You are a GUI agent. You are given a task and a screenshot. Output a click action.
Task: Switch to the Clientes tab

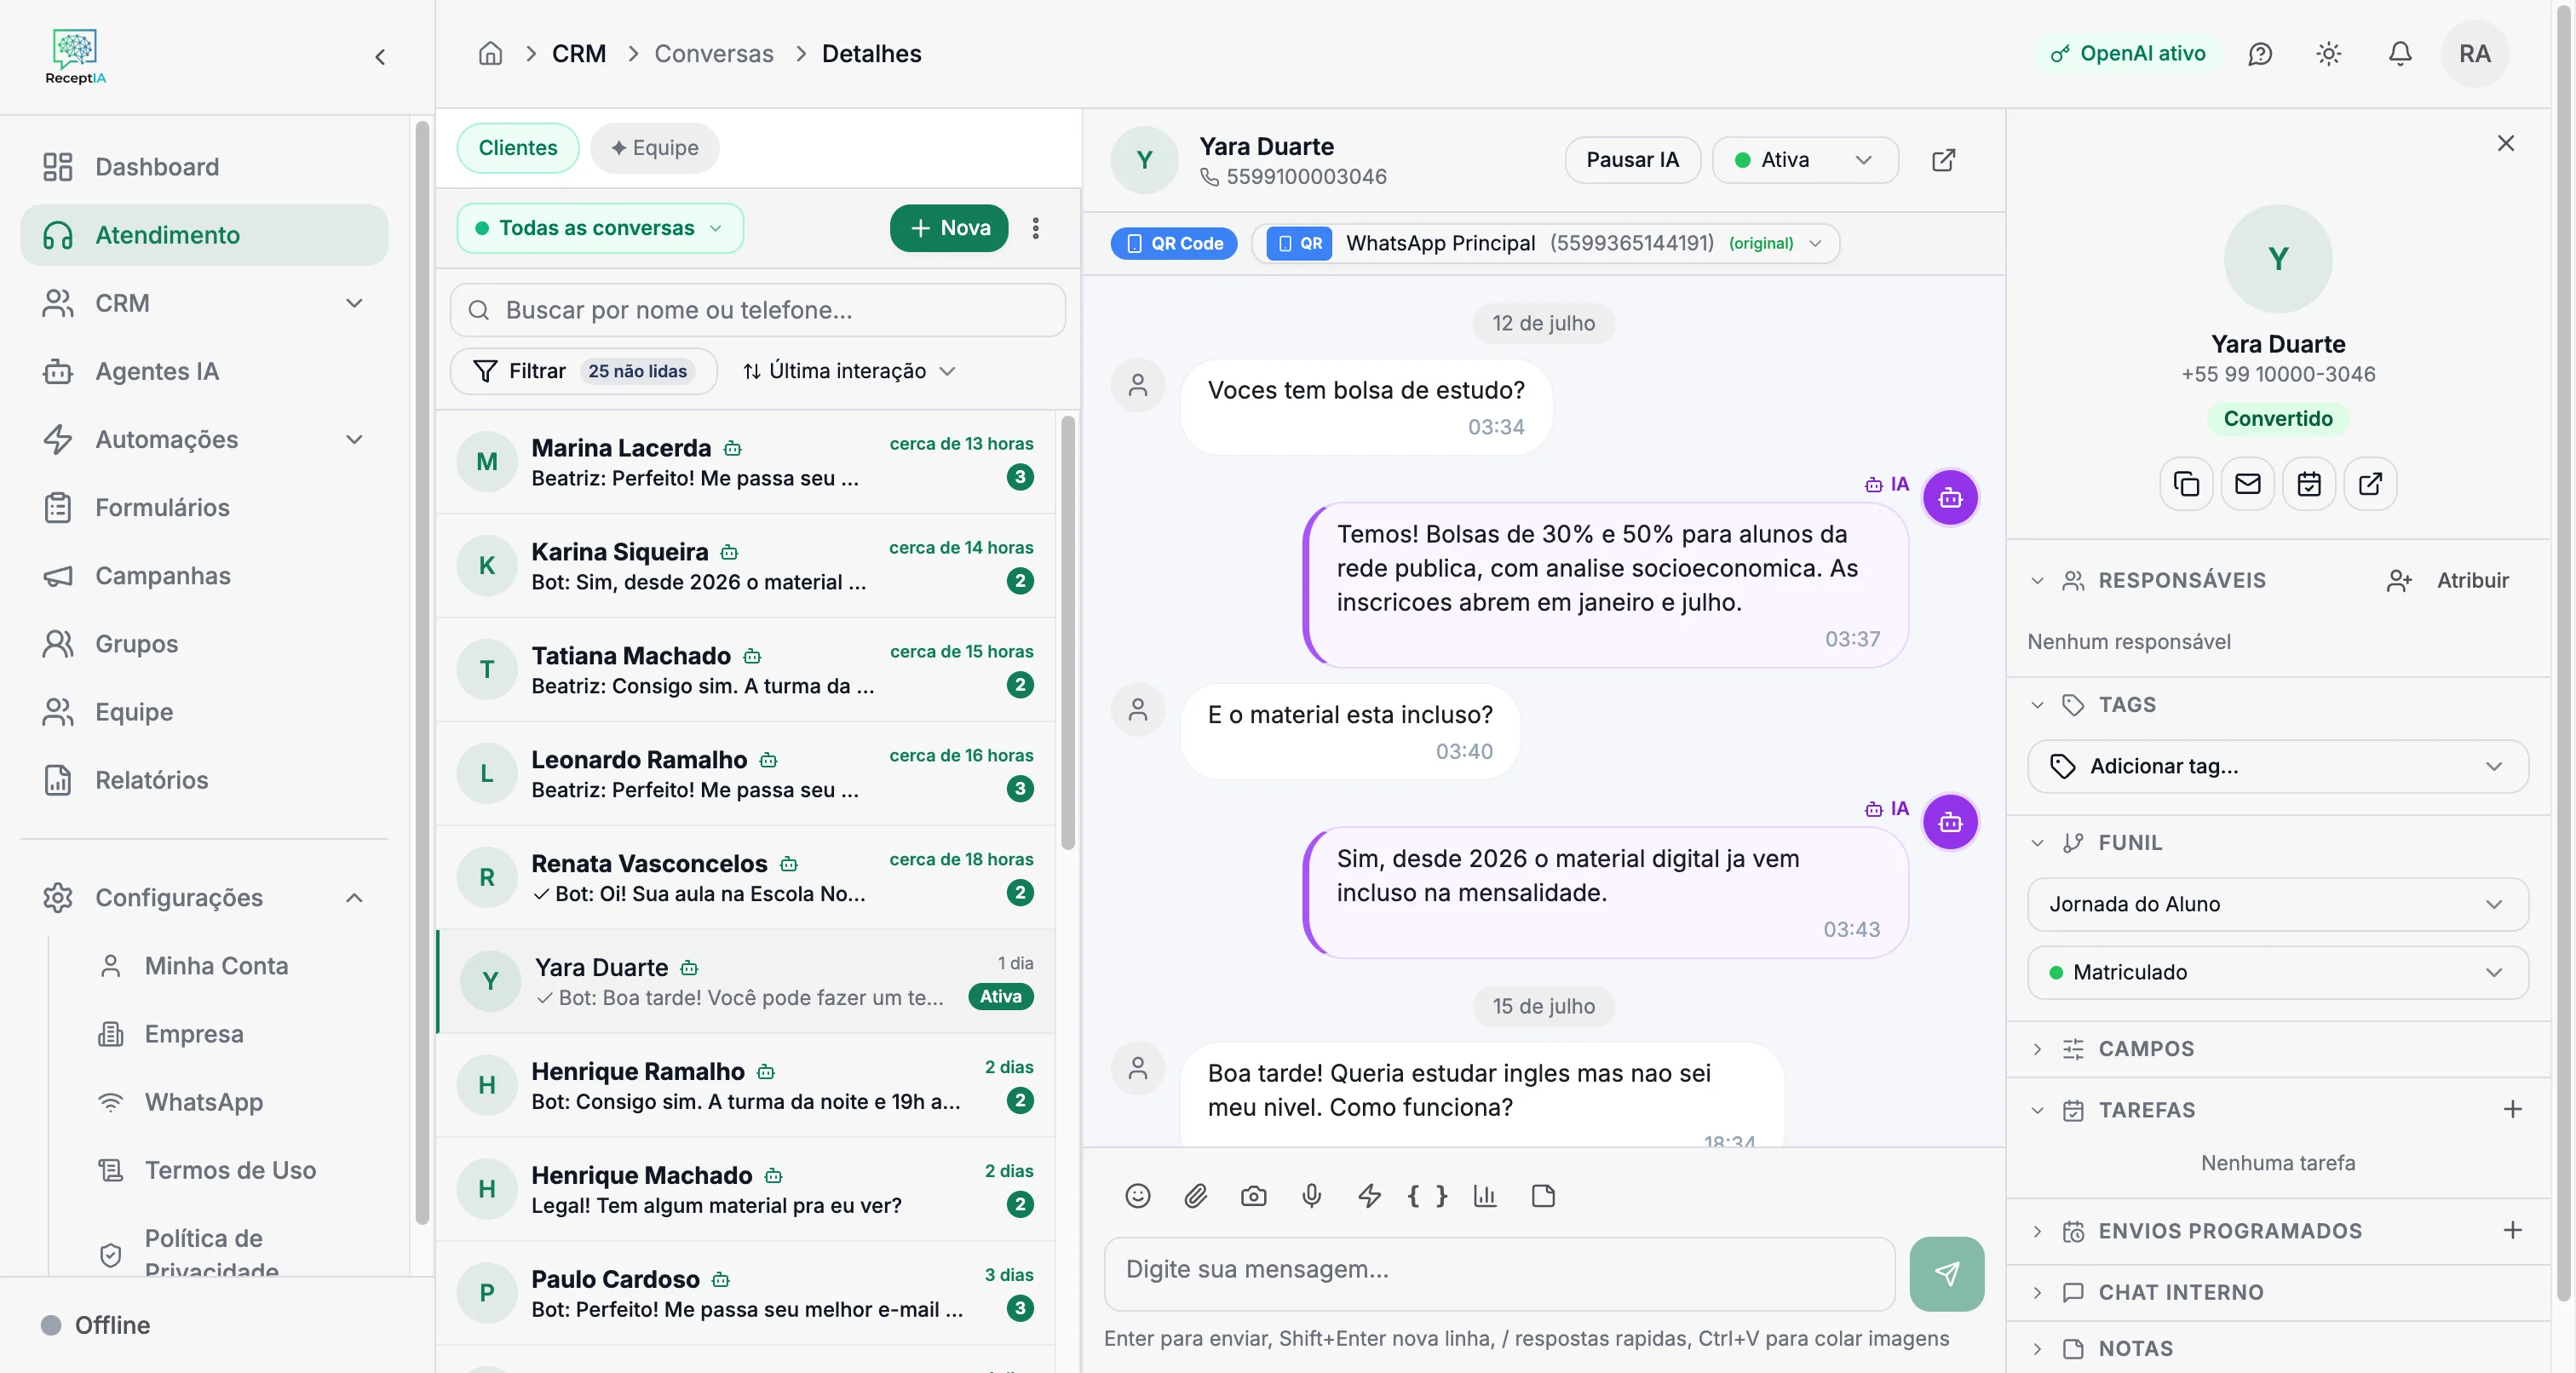click(518, 148)
